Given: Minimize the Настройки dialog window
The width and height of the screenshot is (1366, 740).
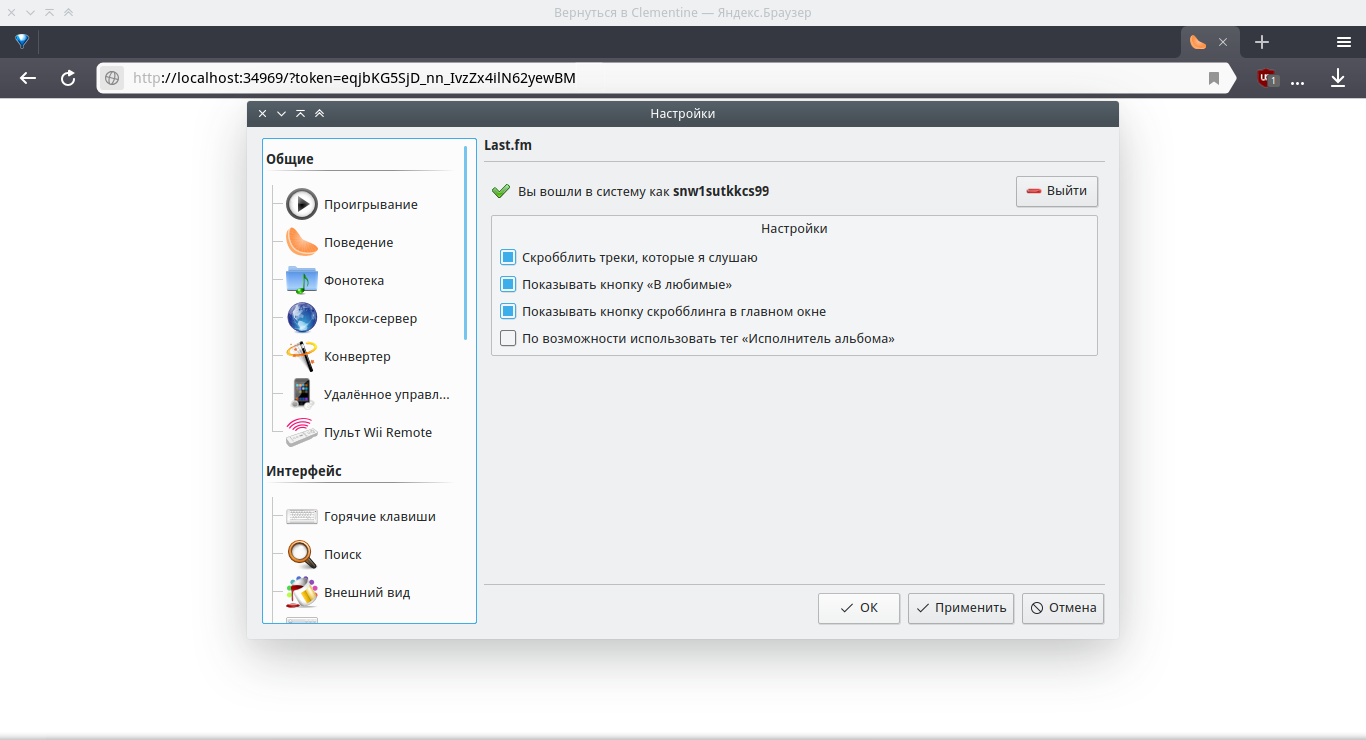Looking at the screenshot, I should (281, 114).
